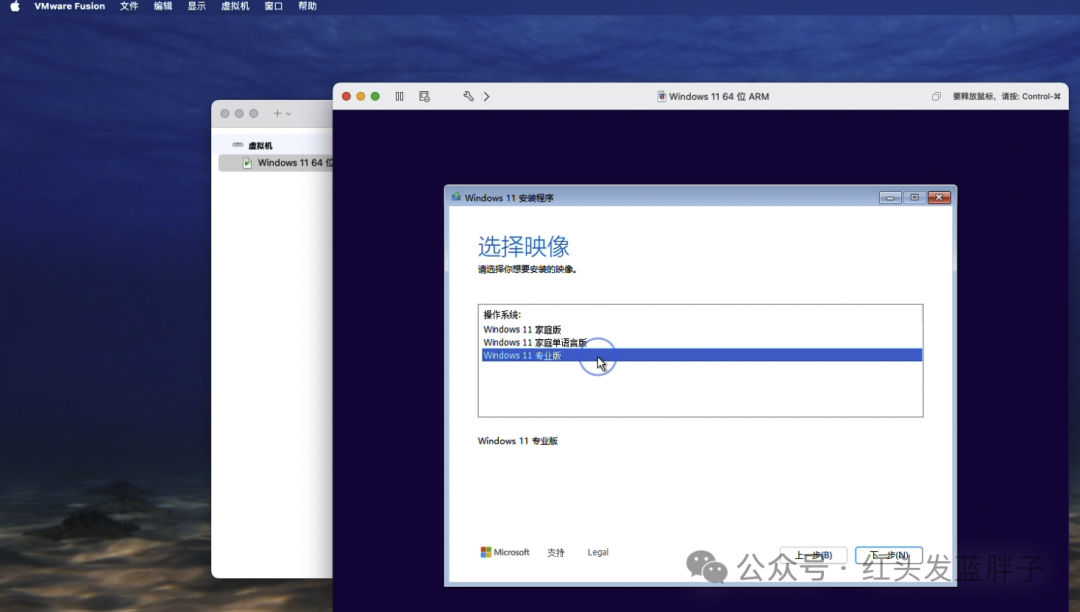Open the Legal link
Screen dimensions: 1080x612
click(598, 552)
